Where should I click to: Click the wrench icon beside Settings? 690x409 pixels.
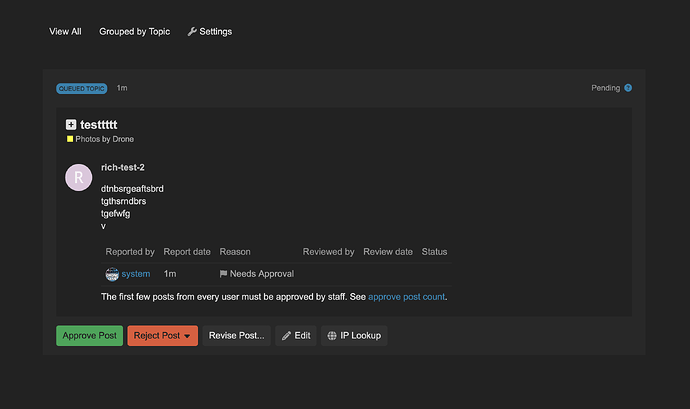[192, 32]
